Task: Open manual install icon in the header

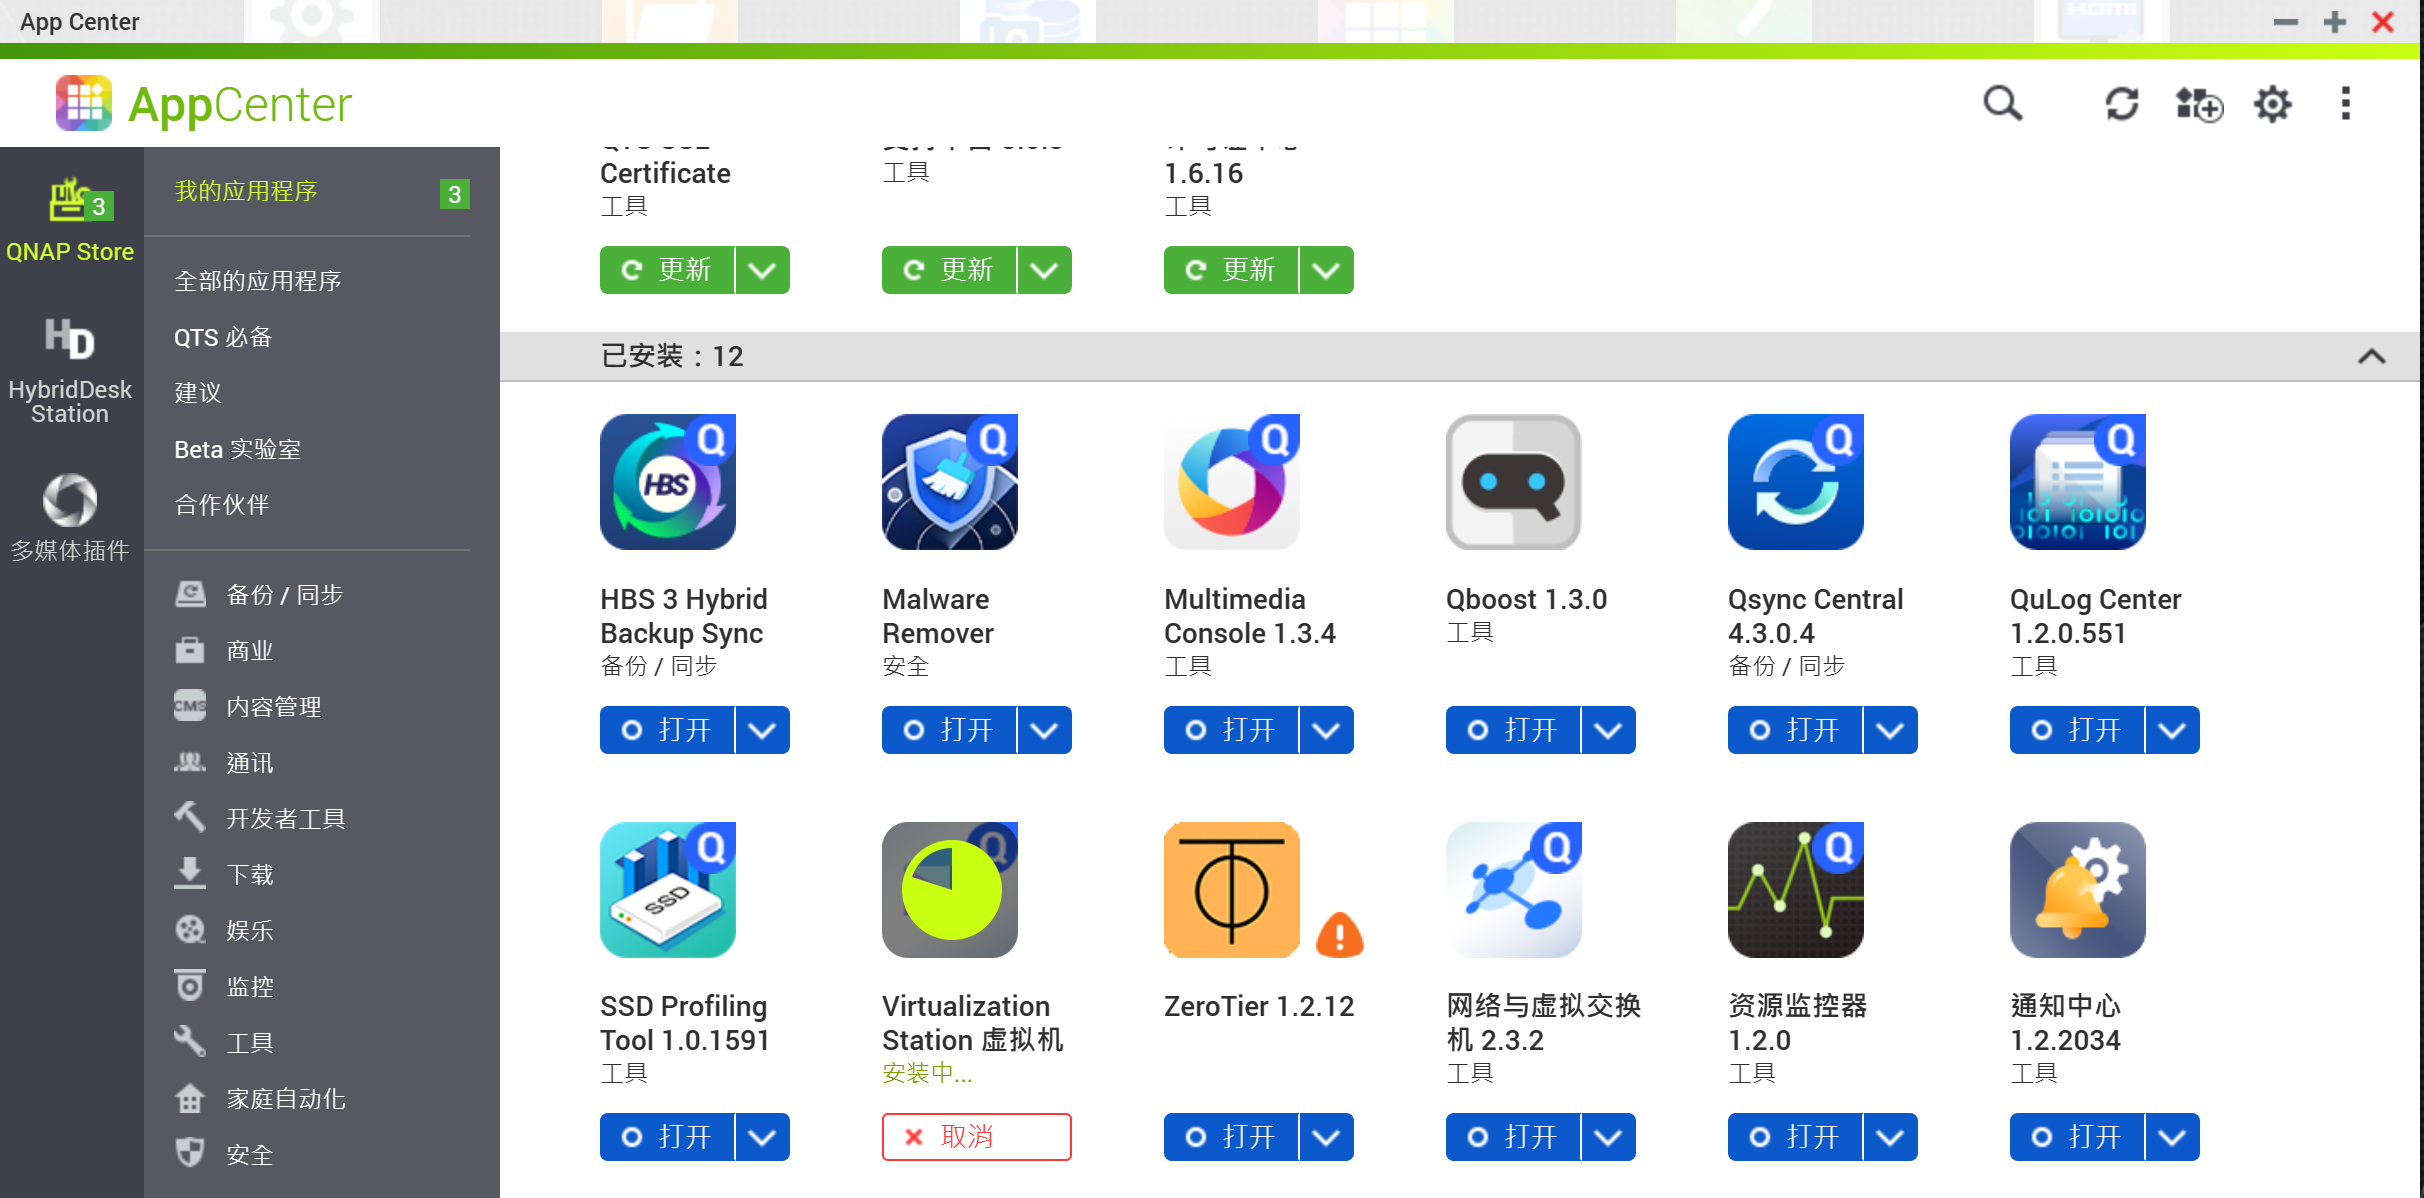Action: click(x=2198, y=104)
